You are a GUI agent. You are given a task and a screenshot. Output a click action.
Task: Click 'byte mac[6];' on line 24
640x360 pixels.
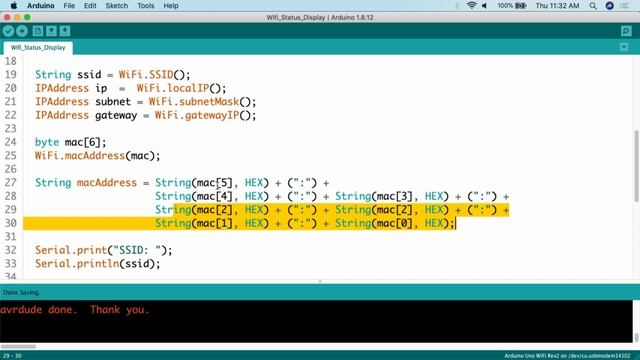click(71, 142)
